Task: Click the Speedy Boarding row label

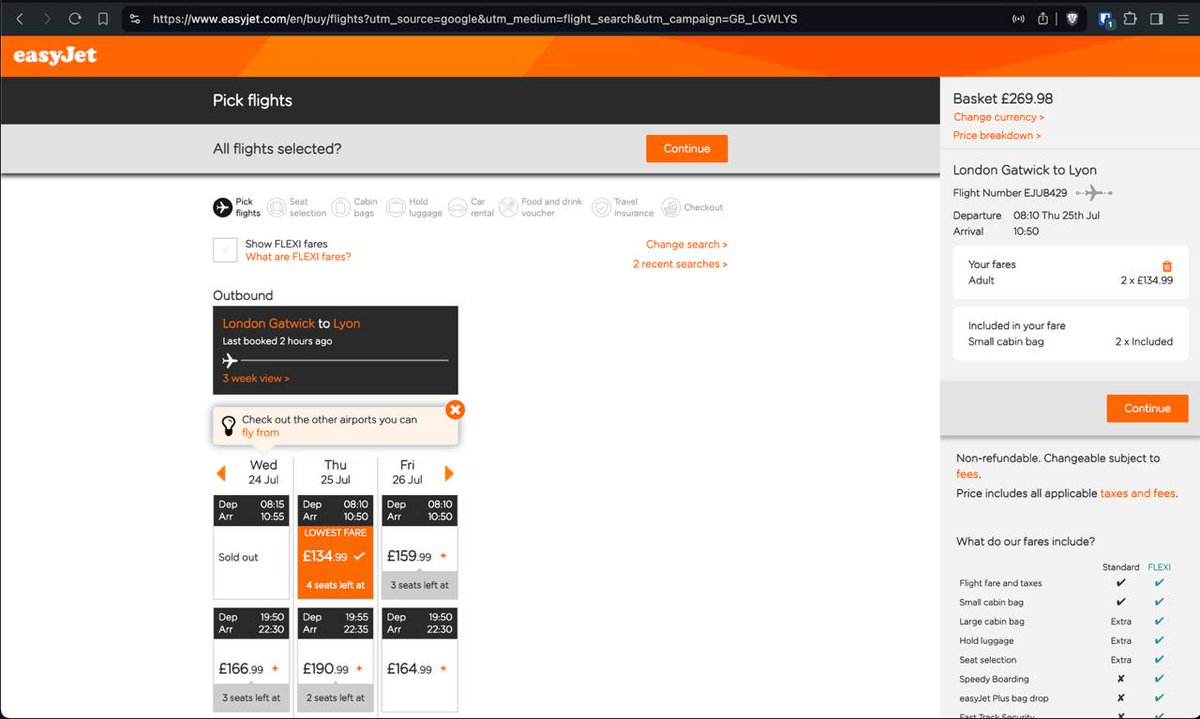Action: coord(994,679)
